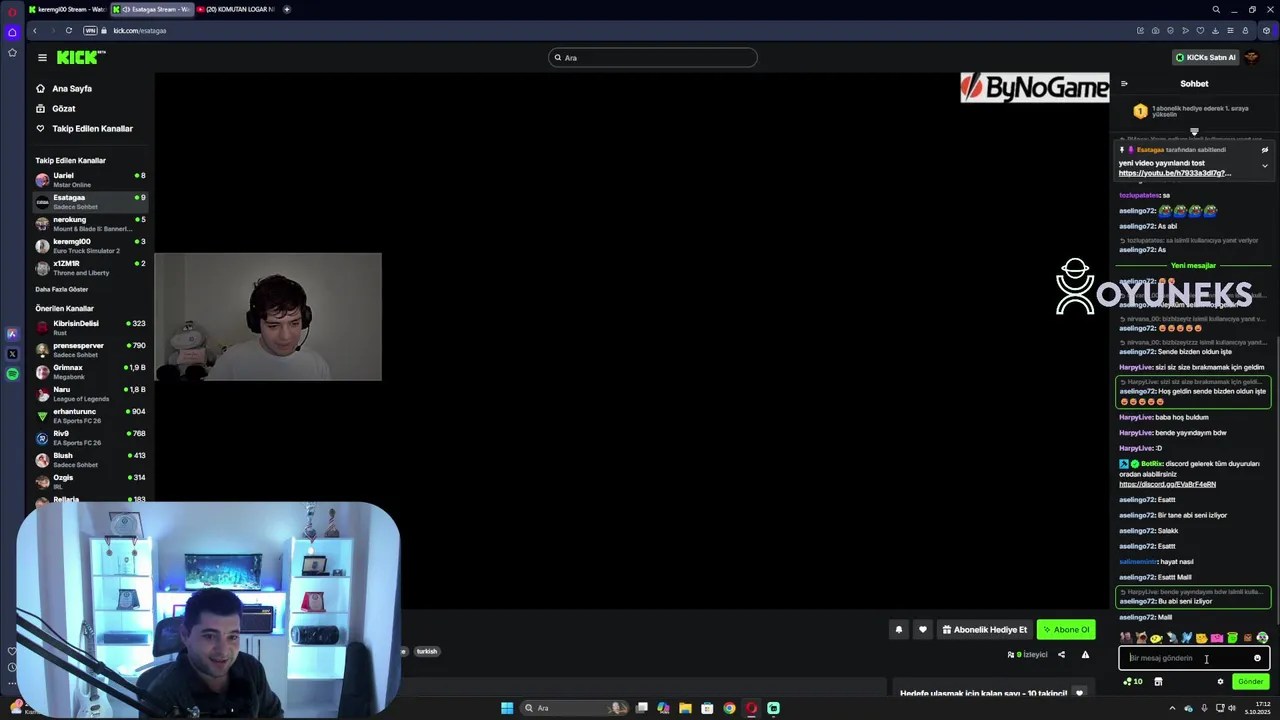Click the report warning triangle icon
Viewport: 1280px width, 720px height.
click(x=1085, y=655)
